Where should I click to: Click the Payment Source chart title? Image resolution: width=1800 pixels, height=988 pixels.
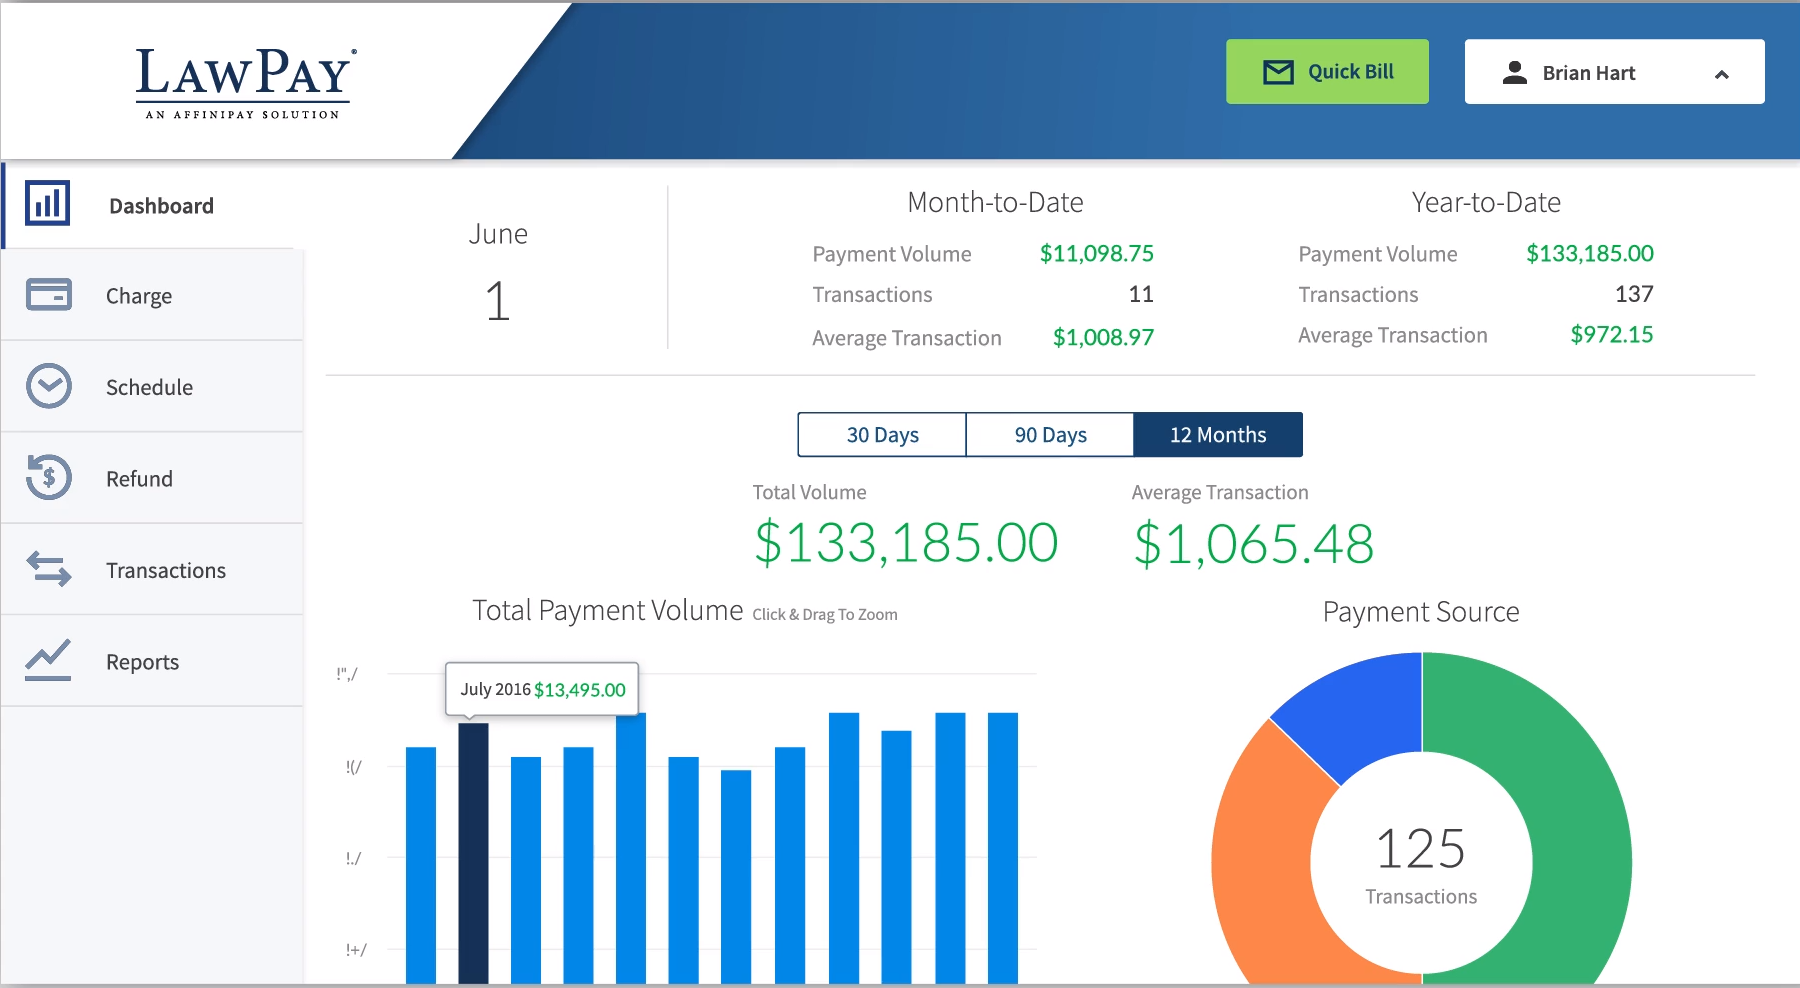point(1421,612)
